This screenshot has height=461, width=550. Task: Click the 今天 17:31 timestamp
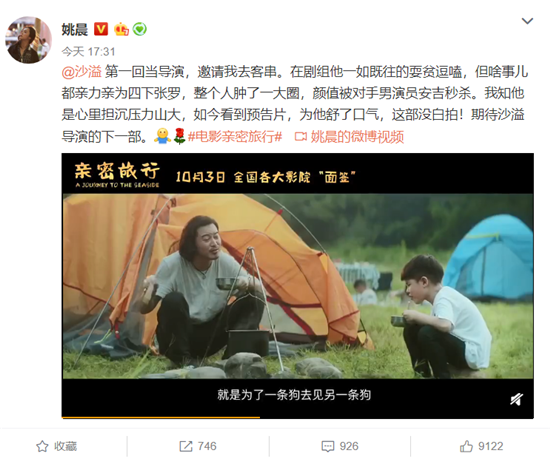click(88, 52)
